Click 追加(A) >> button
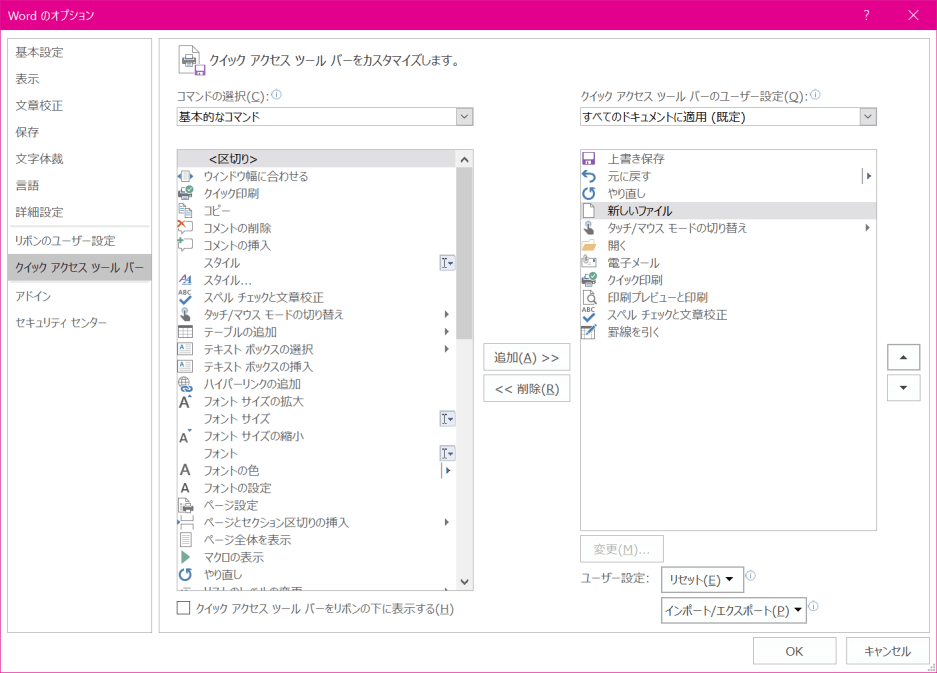This screenshot has width=937, height=673. [x=526, y=357]
